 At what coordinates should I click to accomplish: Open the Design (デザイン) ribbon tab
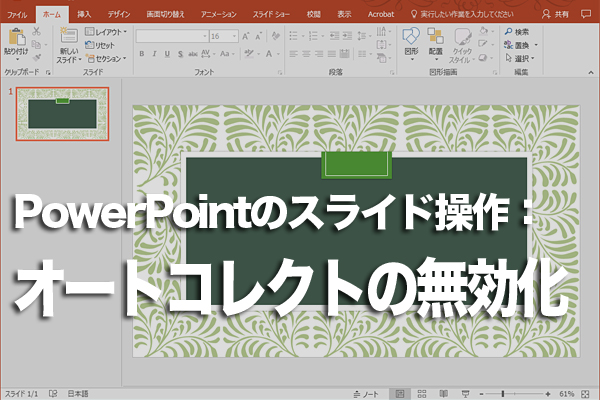118,15
